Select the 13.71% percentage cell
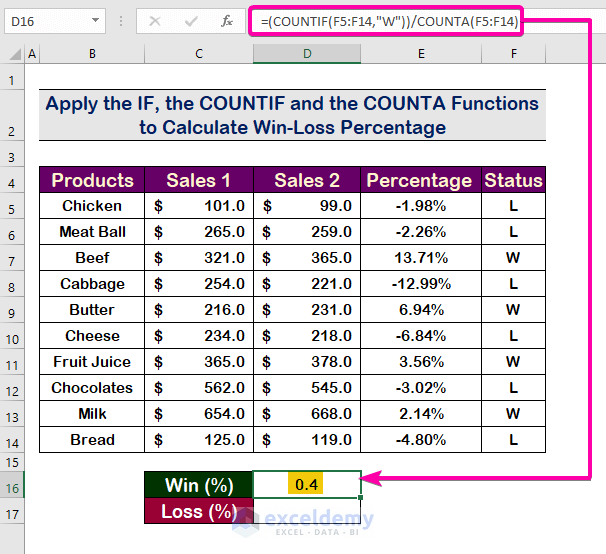Viewport: 606px width, 554px height. click(421, 258)
